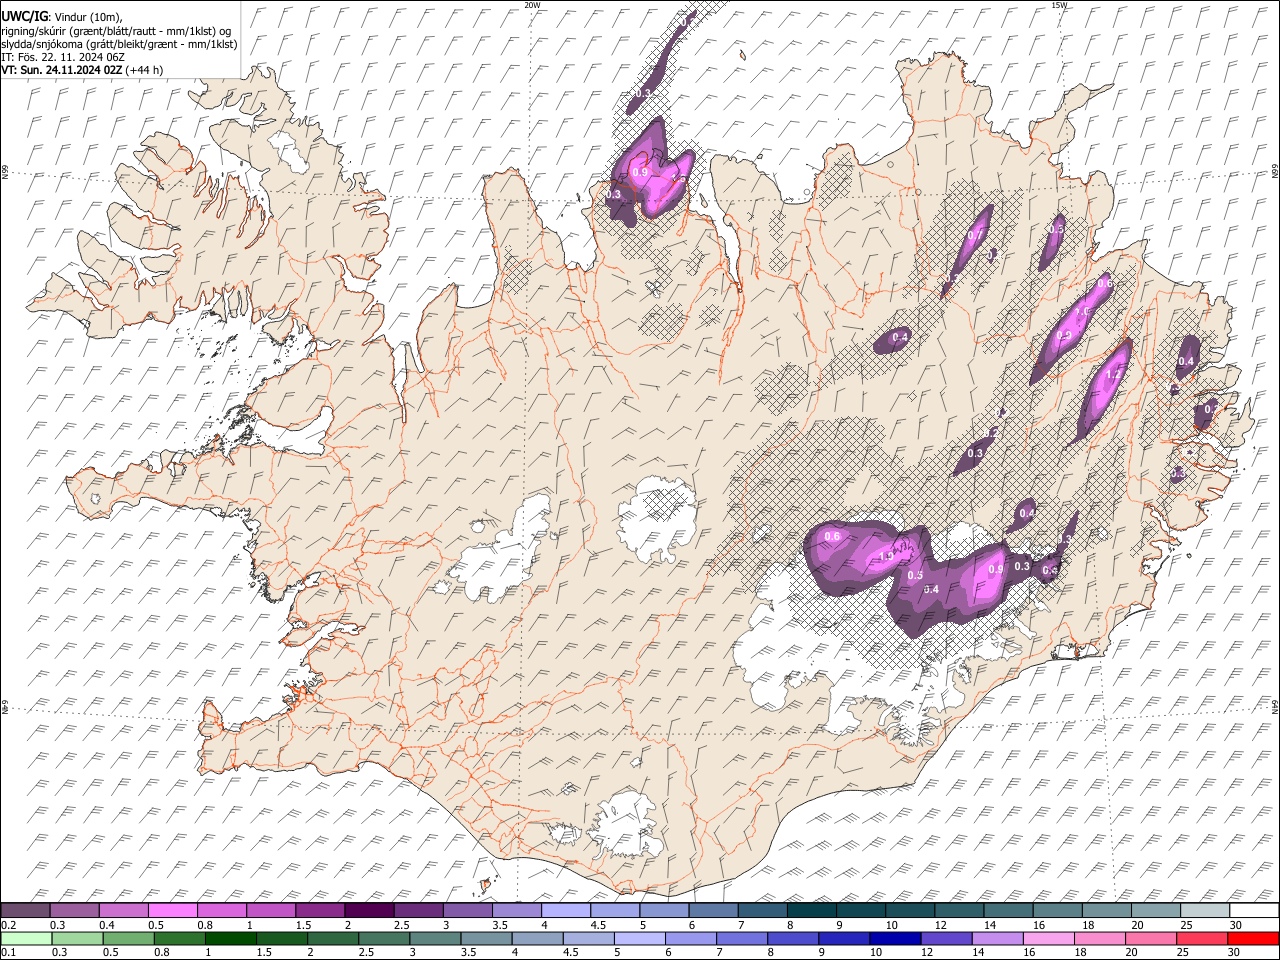
Task: Select upper-row white swatch for 30
Action: pyautogui.click(x=1255, y=911)
